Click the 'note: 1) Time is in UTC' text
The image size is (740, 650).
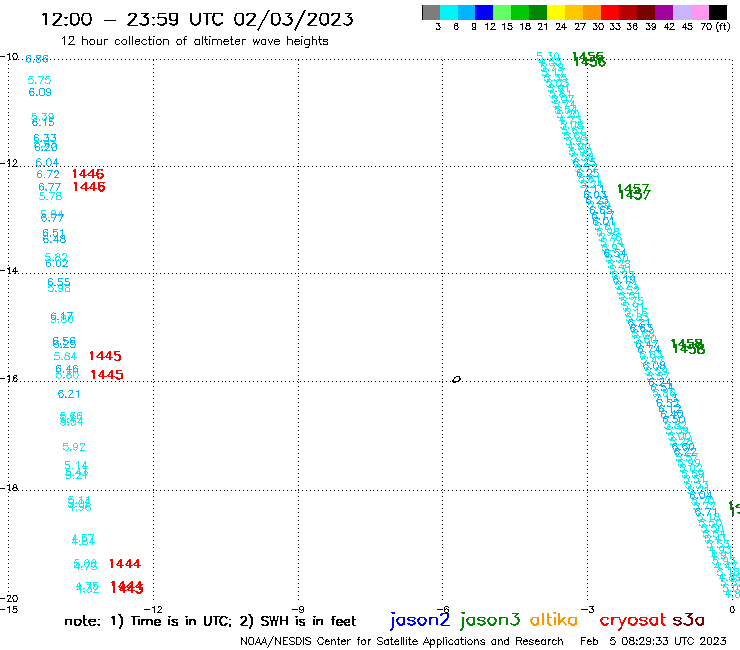click(x=148, y=621)
